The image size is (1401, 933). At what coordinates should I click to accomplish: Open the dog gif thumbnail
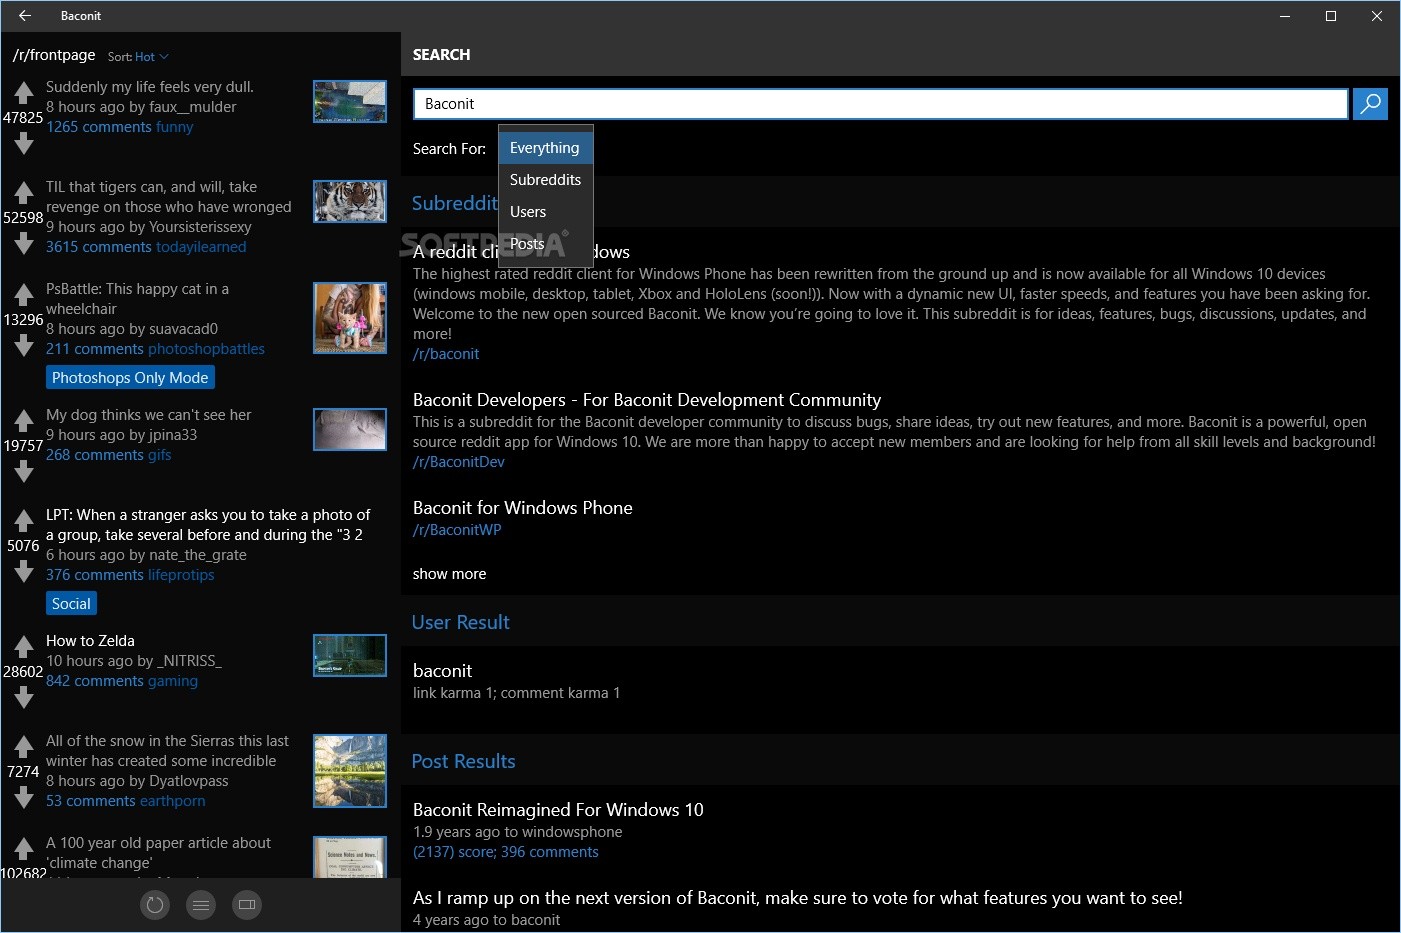click(350, 430)
